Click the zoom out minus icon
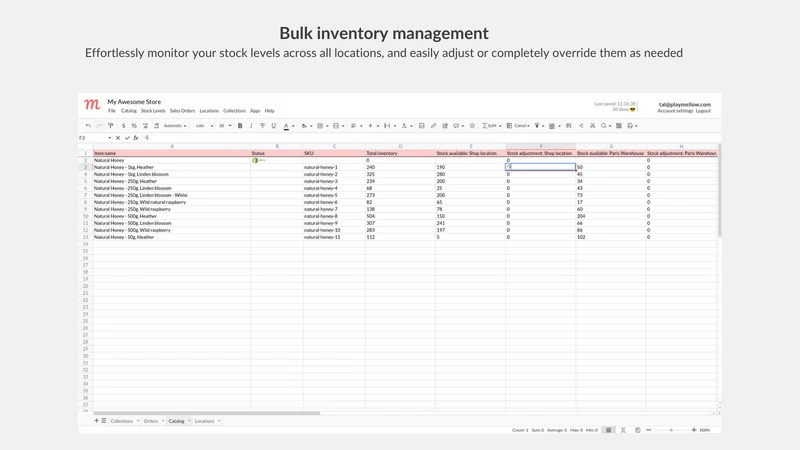 tap(648, 430)
